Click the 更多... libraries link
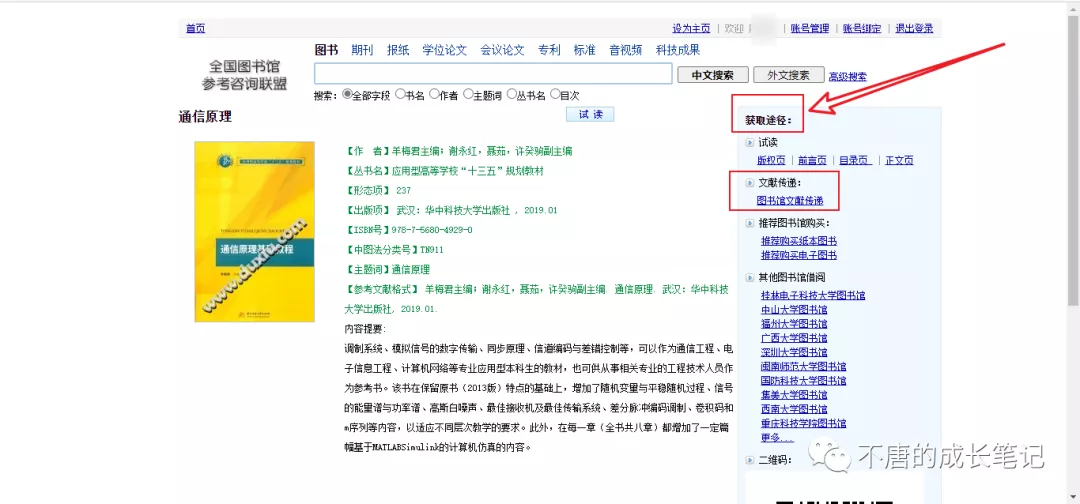The height and width of the screenshot is (504, 1080). [777, 438]
